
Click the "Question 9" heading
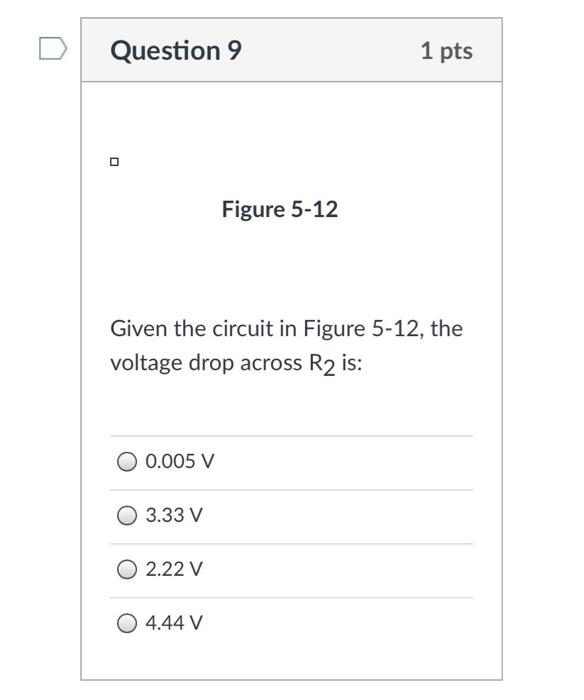coord(176,50)
